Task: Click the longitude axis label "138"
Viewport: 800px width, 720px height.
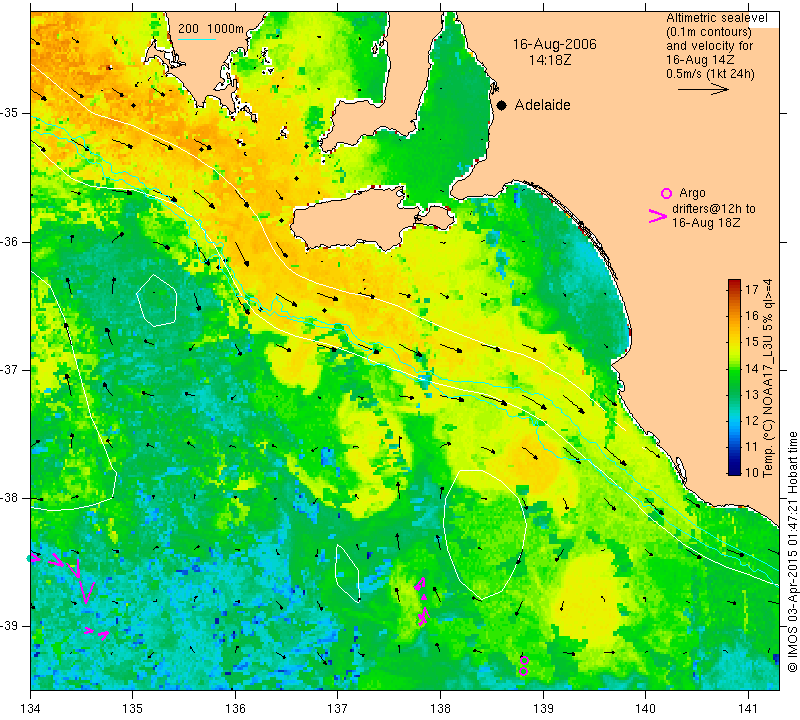Action: pos(440,709)
